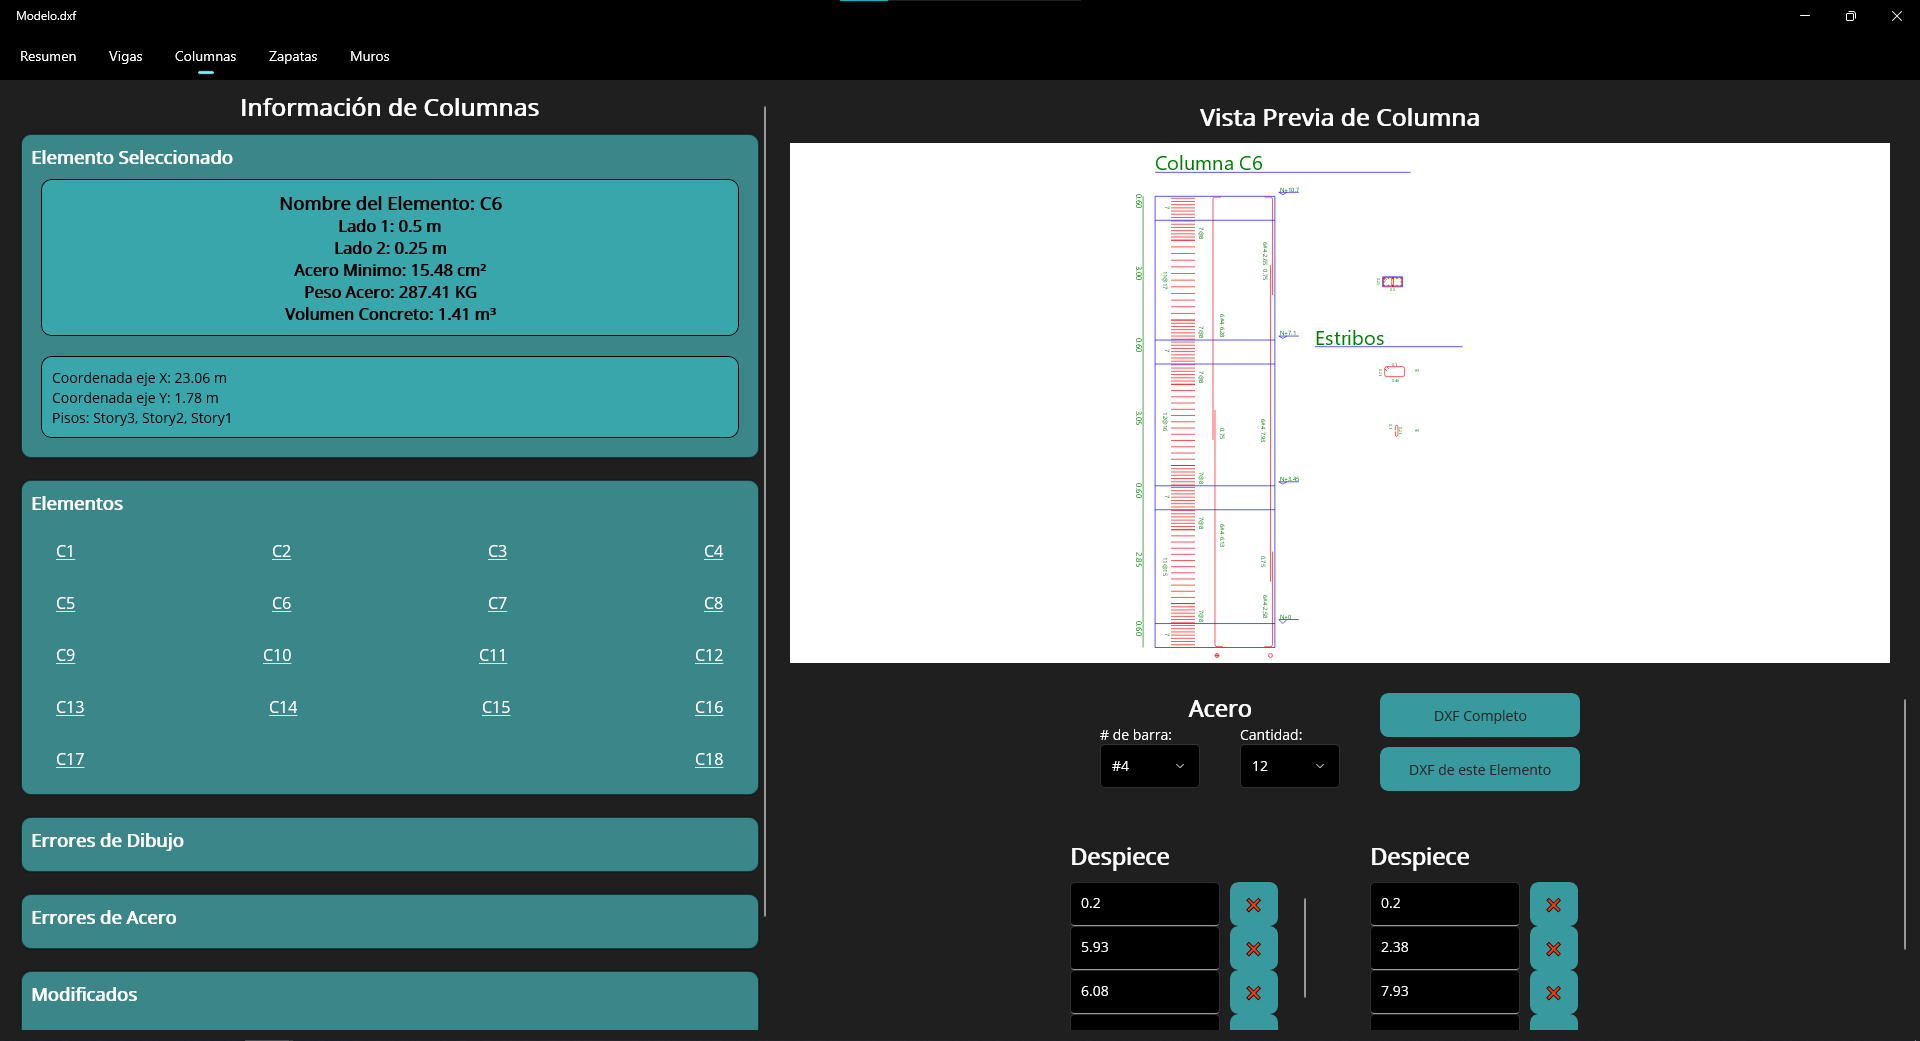Click the Columna C6 preview drawing

pyautogui.click(x=1339, y=403)
